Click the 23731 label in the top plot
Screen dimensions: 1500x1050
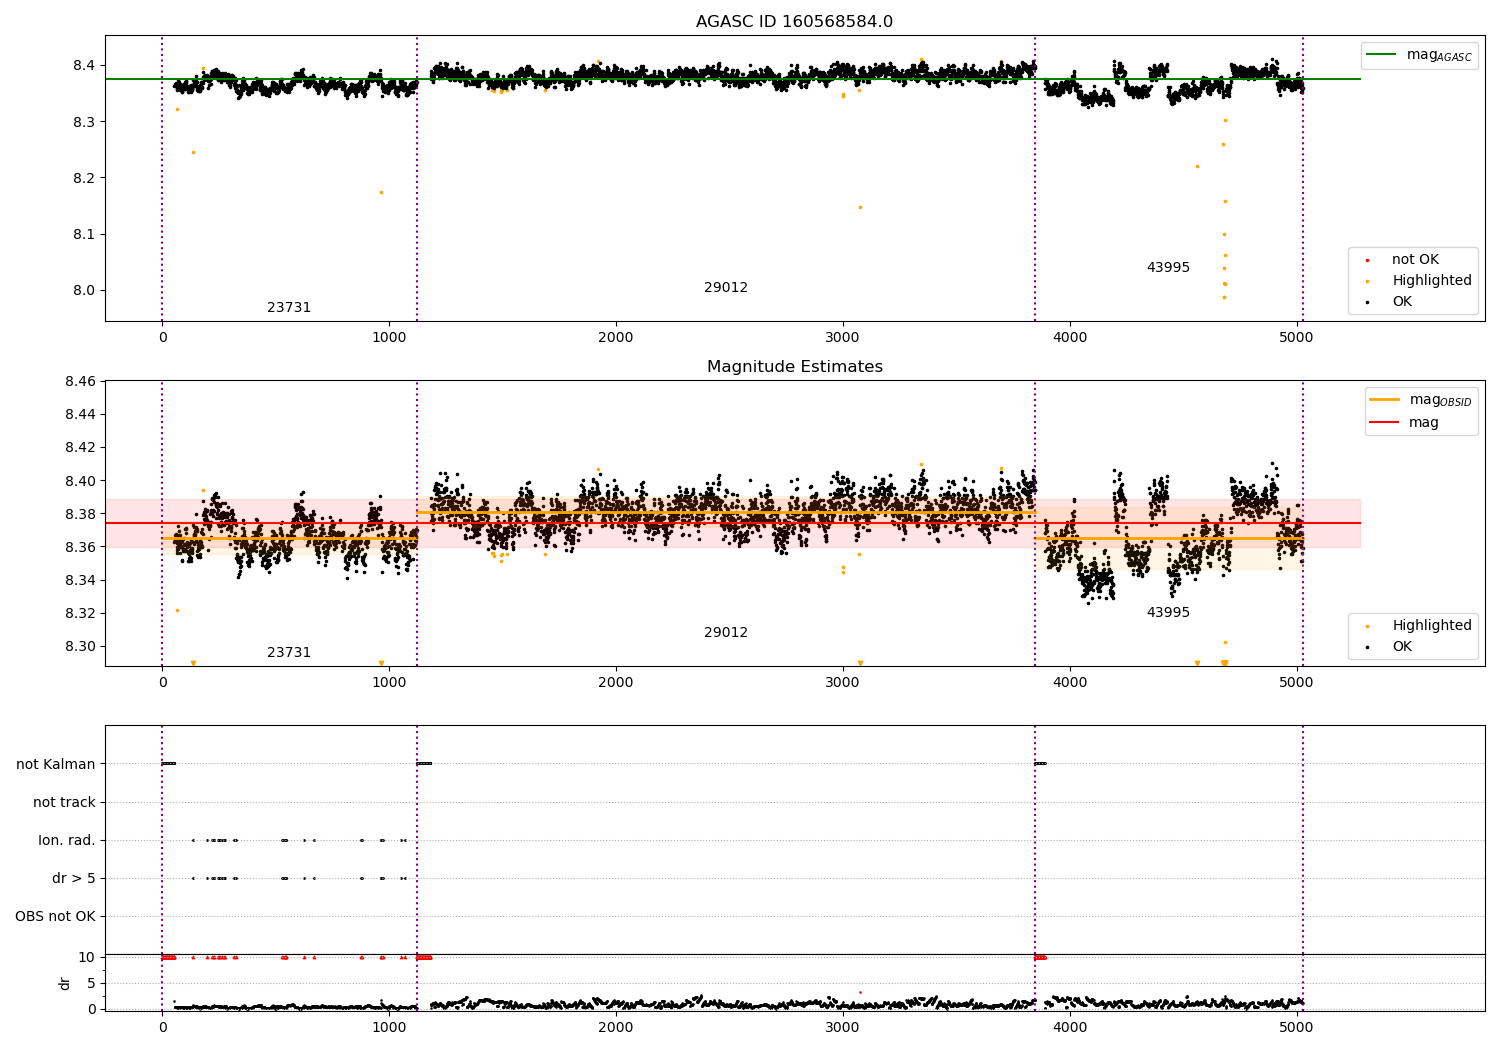point(289,308)
